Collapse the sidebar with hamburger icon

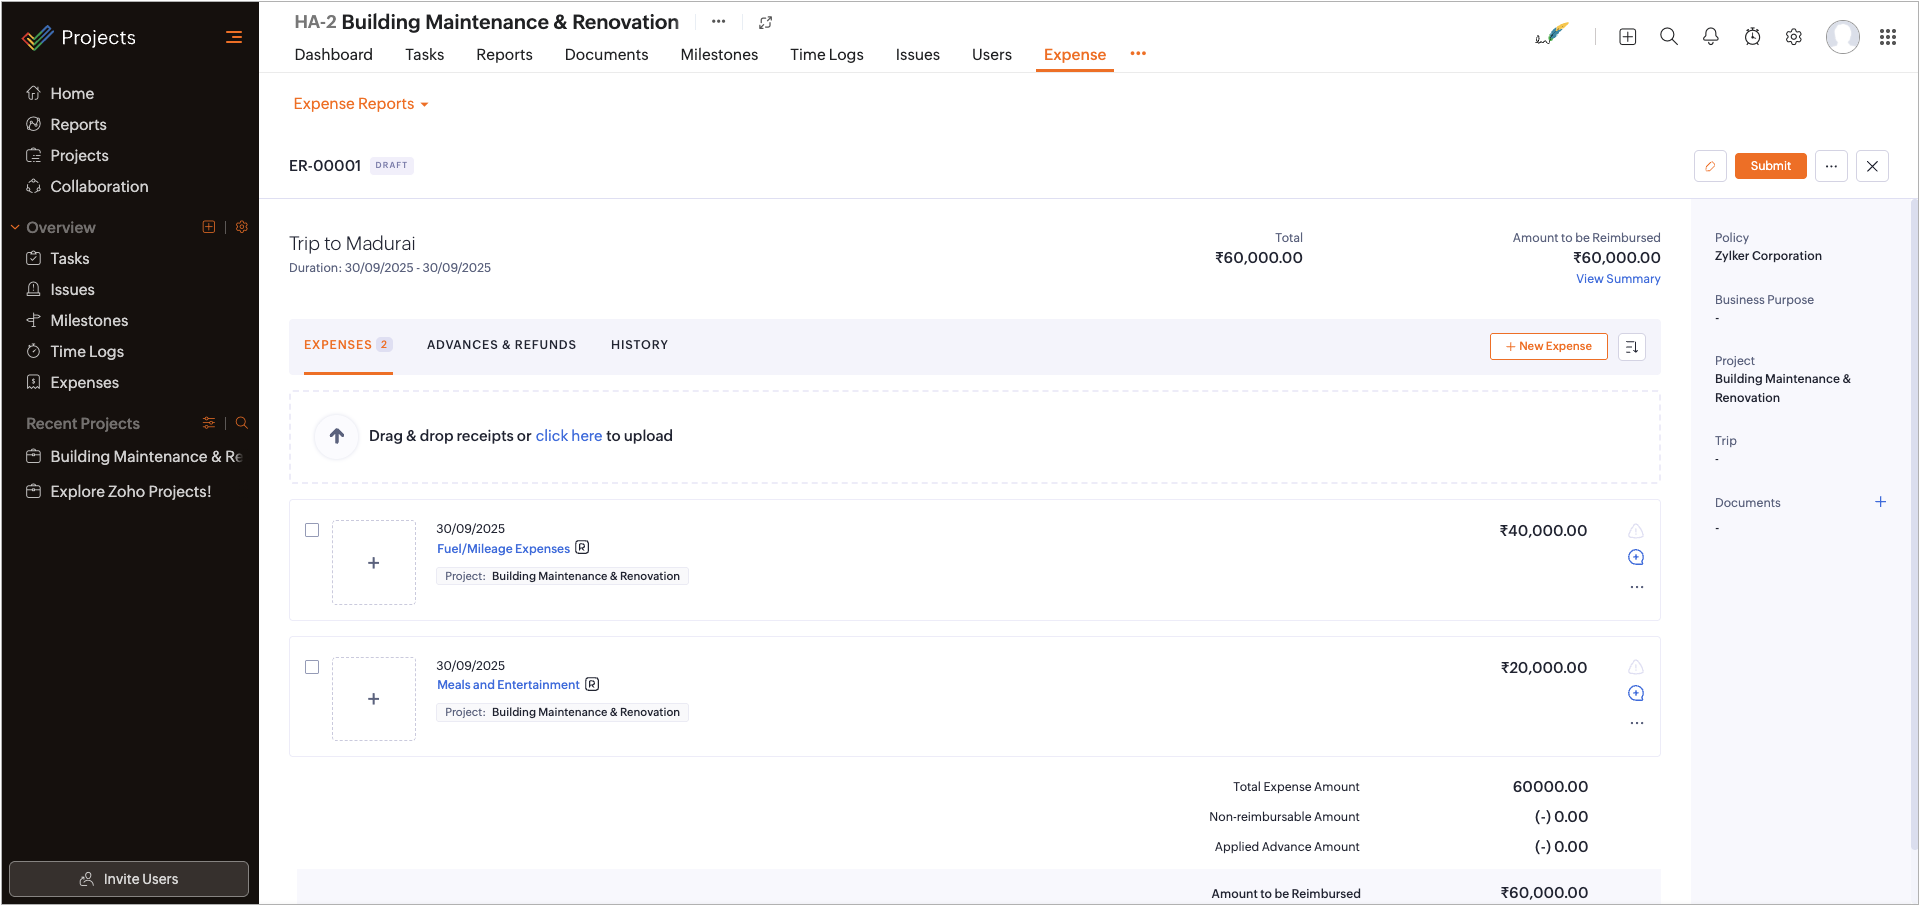point(234,37)
